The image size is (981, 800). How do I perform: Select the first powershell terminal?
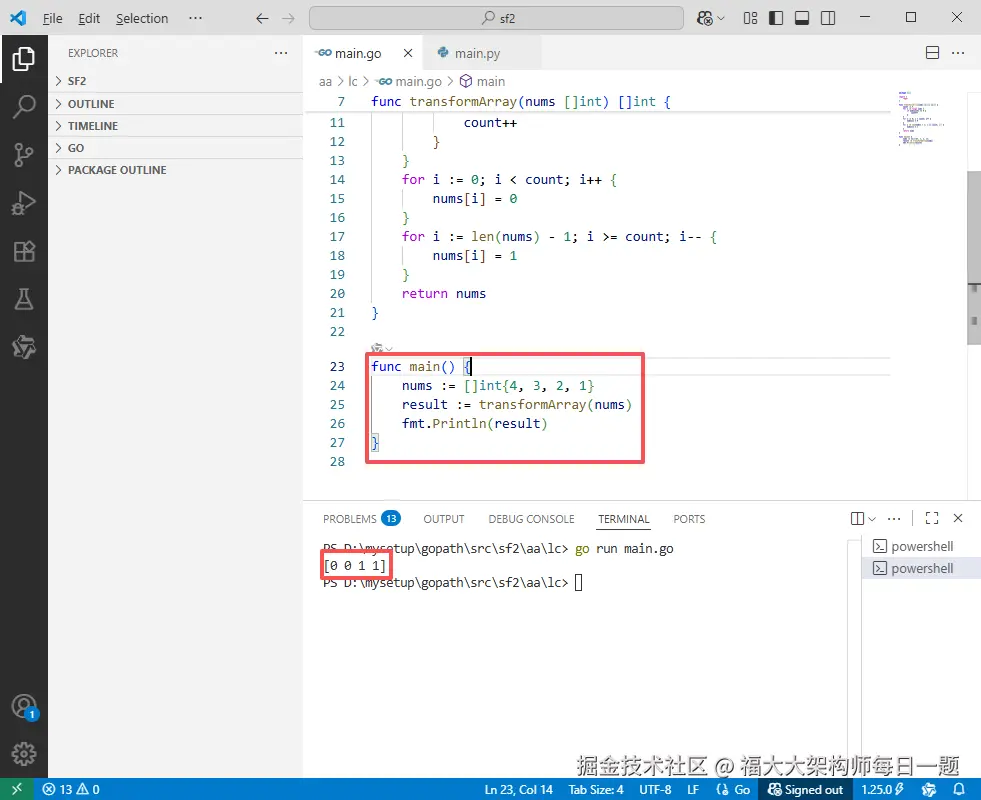point(921,546)
